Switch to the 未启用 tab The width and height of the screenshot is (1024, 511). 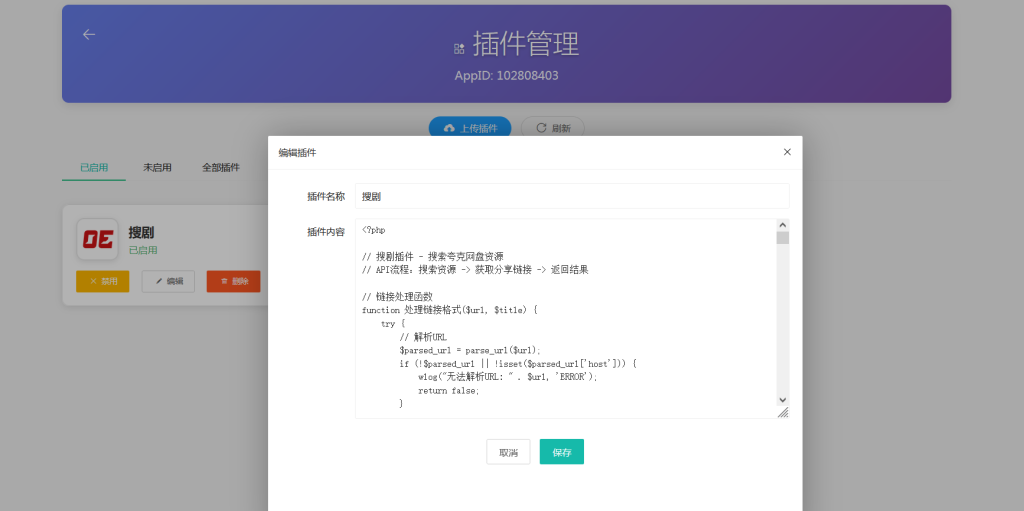157,167
